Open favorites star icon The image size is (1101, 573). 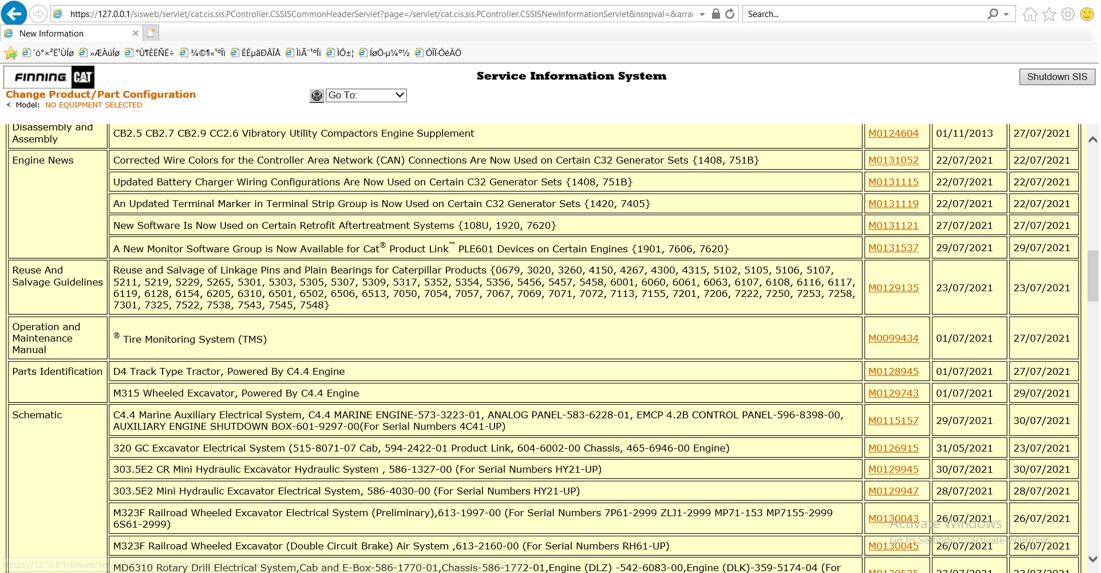pos(1048,14)
